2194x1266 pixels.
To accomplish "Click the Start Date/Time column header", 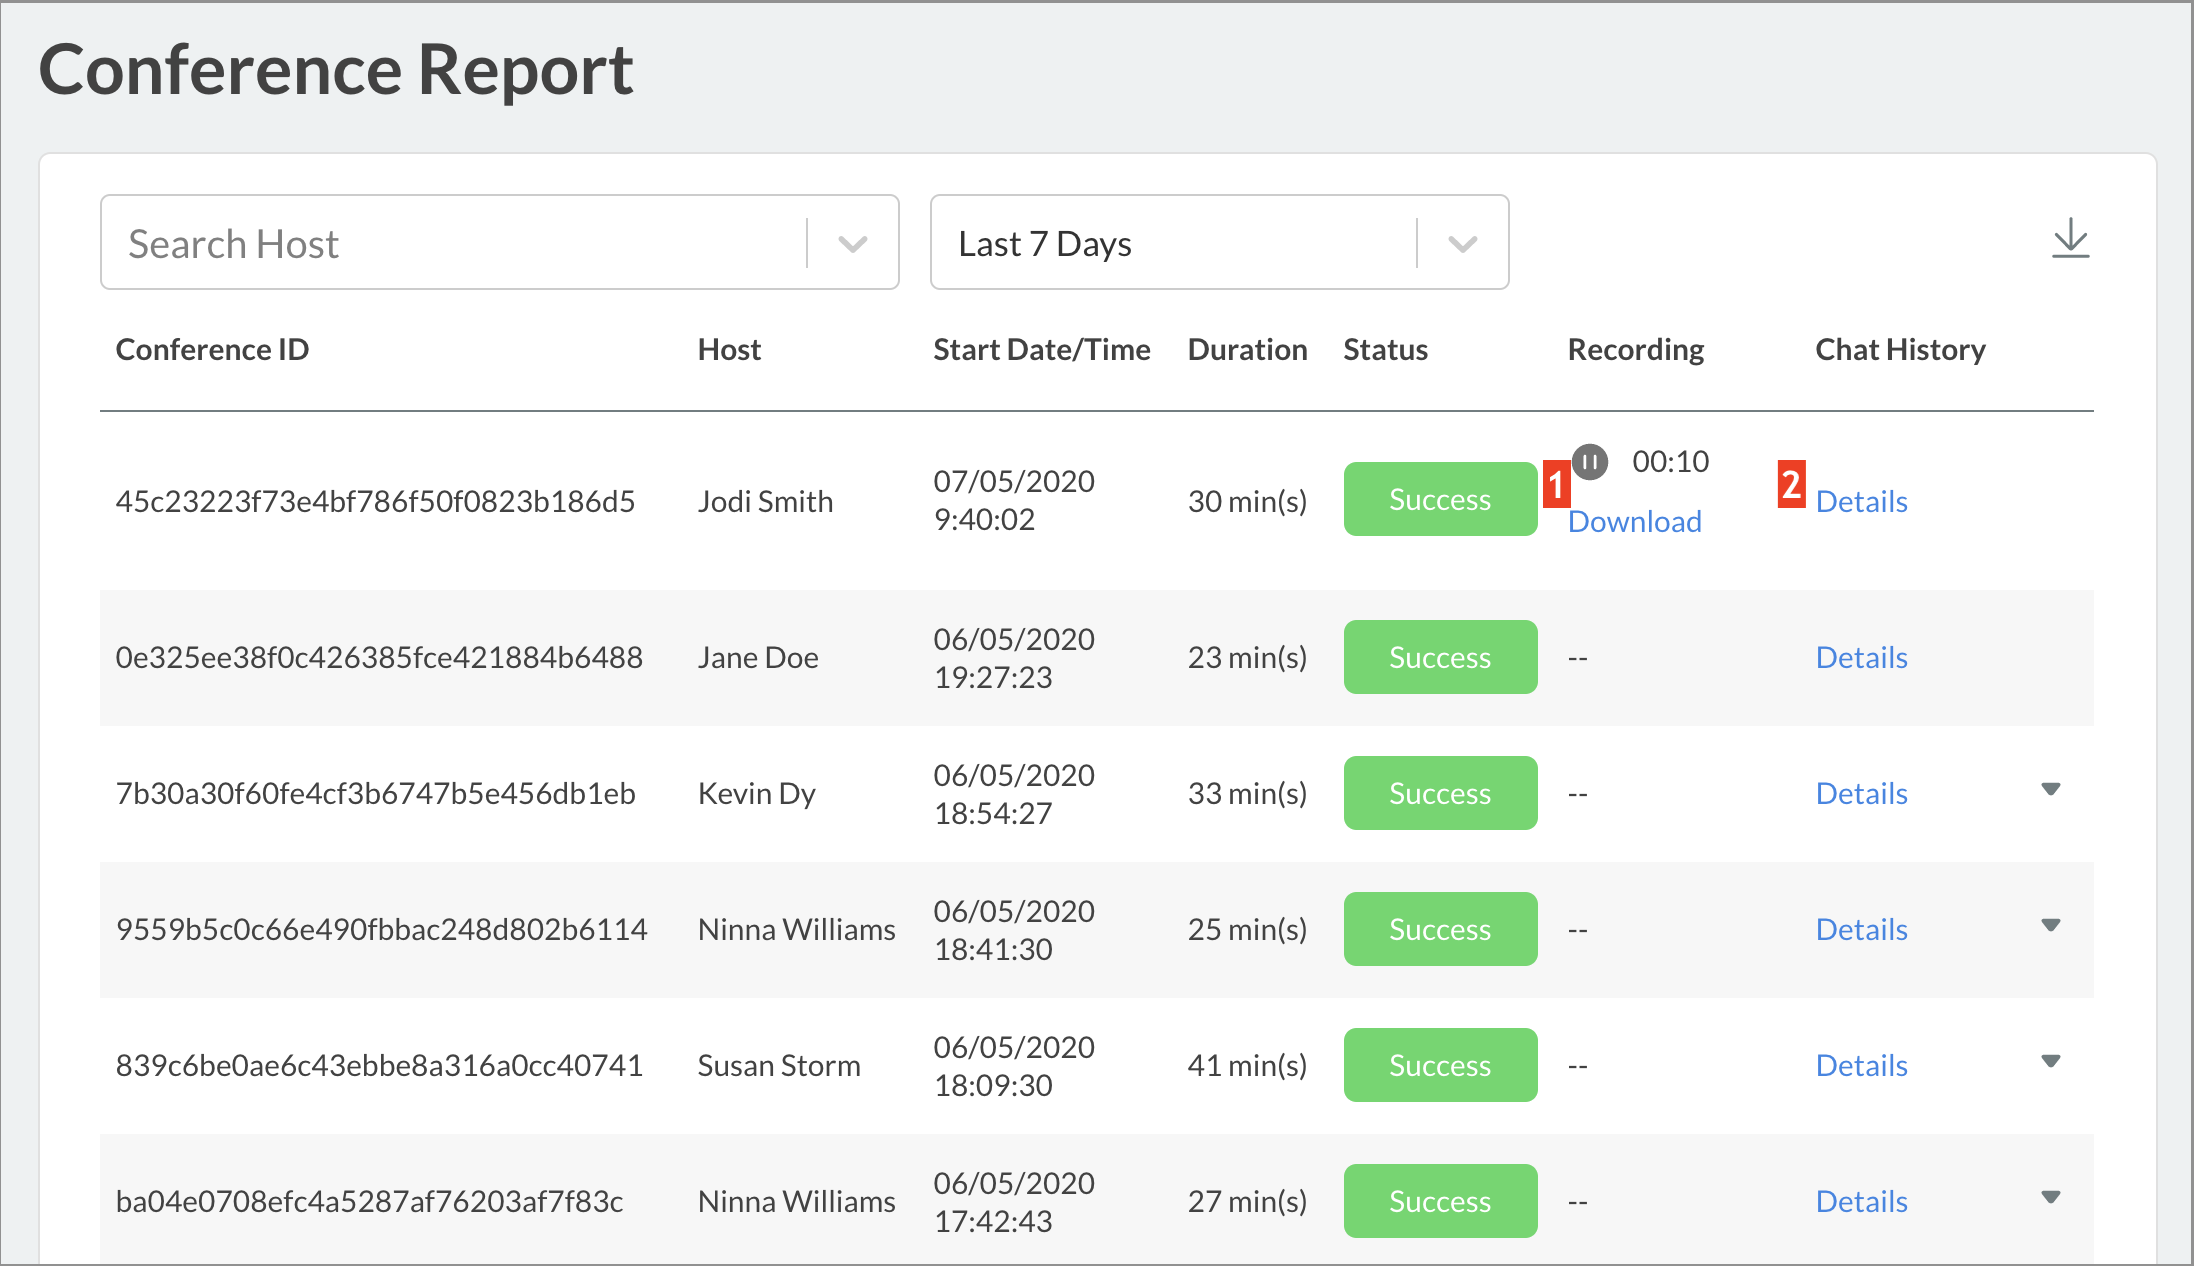I will click(1041, 349).
